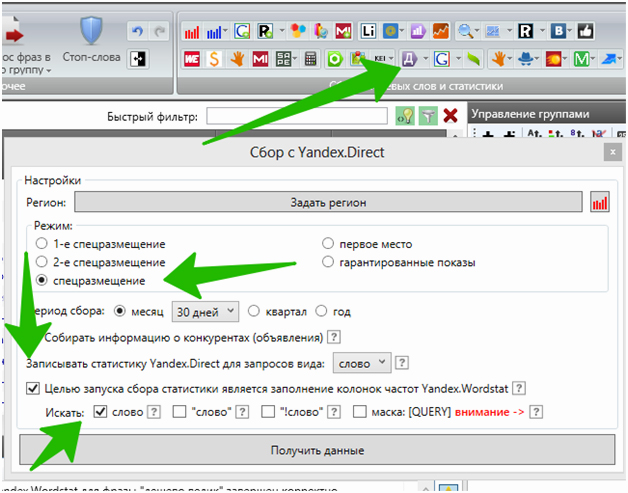This screenshot has height=493, width=628.
Task: Select '2-е спецразмещение' mode
Action: (x=42, y=262)
